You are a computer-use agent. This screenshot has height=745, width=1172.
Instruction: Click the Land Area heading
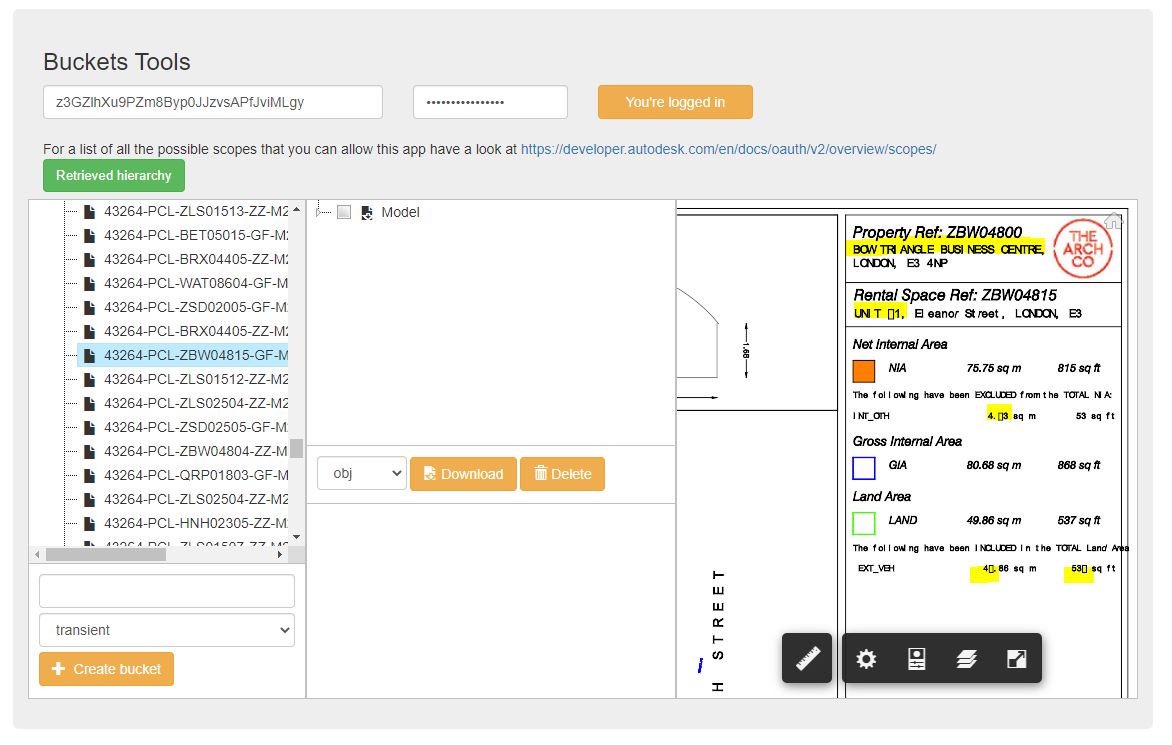[882, 497]
